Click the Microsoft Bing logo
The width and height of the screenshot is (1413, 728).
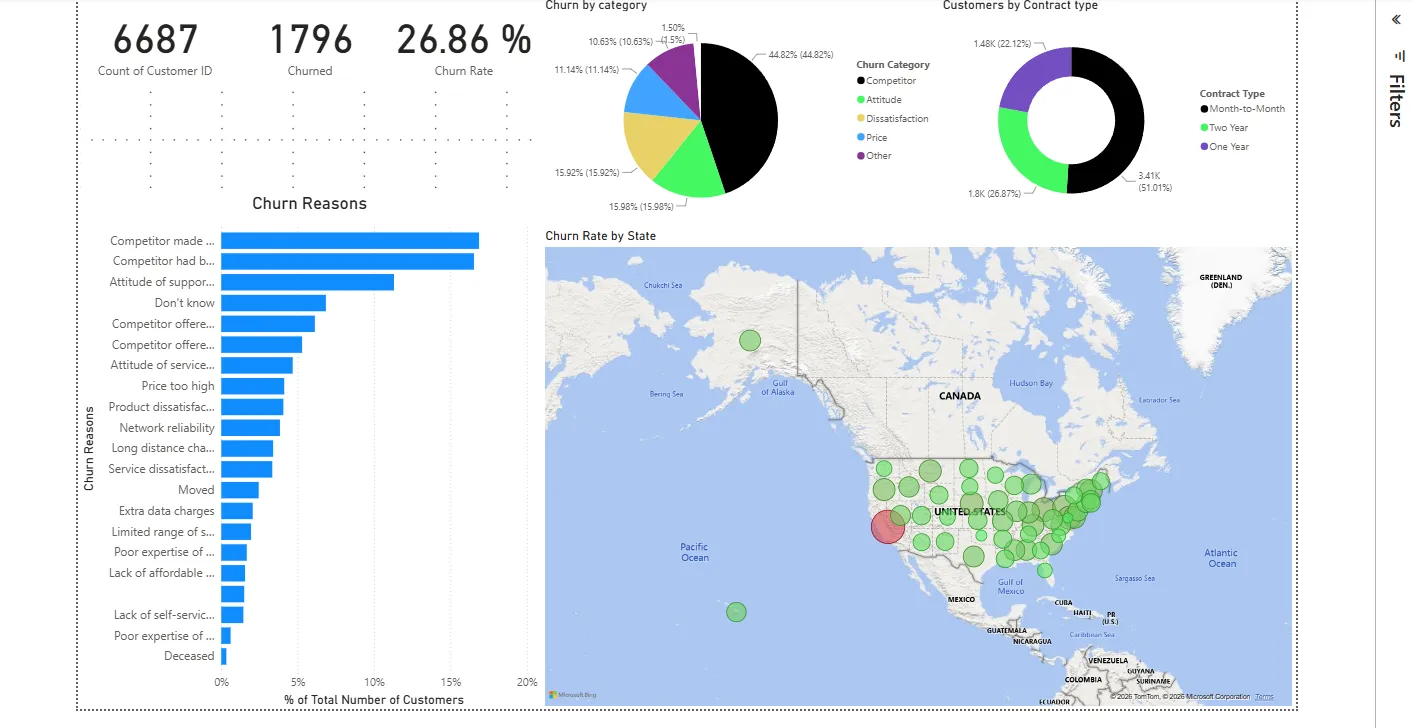[x=571, y=695]
